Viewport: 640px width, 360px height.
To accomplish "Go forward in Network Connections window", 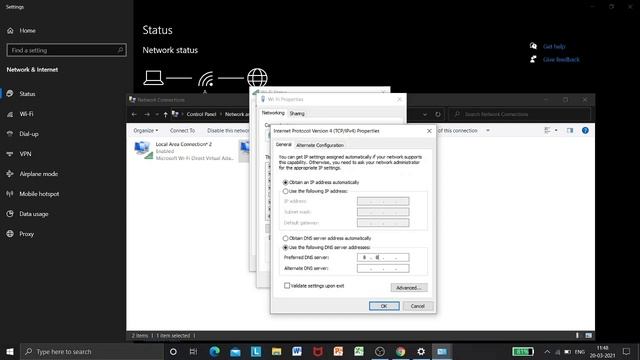I will (147, 115).
